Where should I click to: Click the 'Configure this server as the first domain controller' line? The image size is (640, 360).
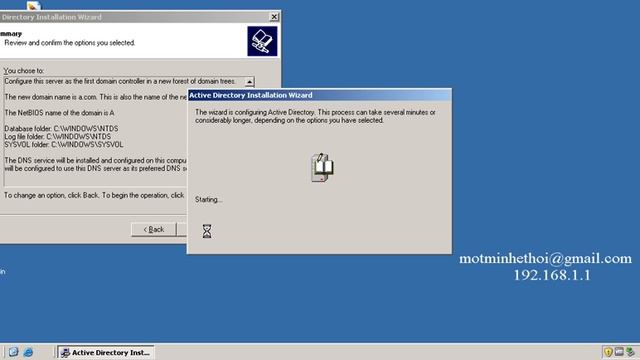[120, 81]
